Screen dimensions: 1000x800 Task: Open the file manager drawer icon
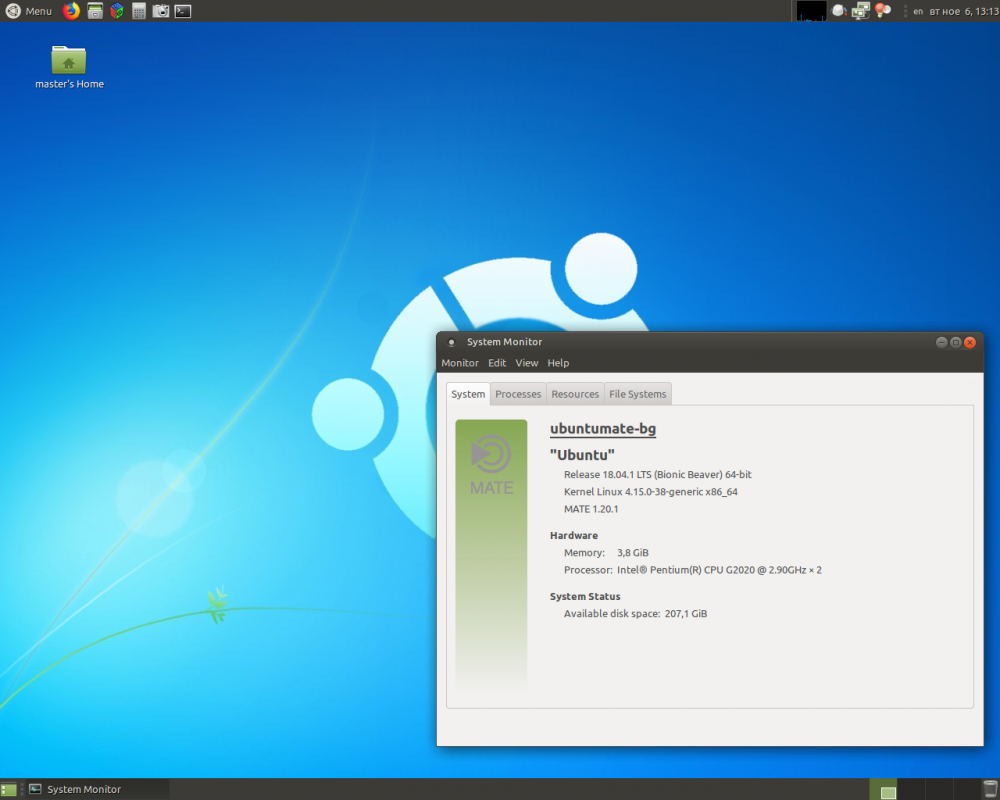click(x=95, y=11)
